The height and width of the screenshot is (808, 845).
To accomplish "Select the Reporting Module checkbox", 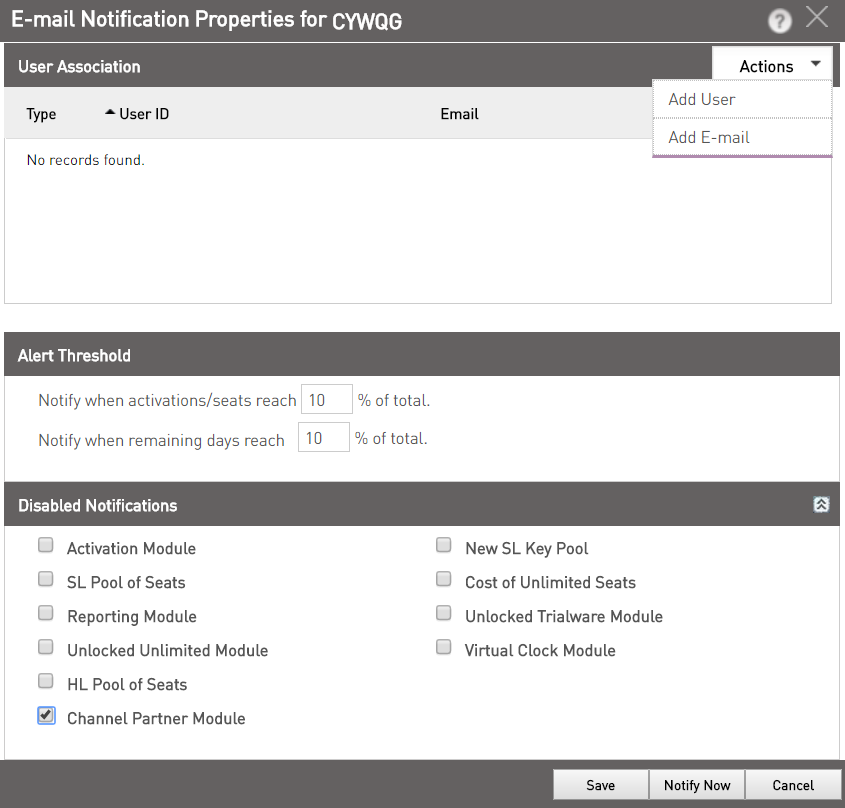I will coord(46,613).
